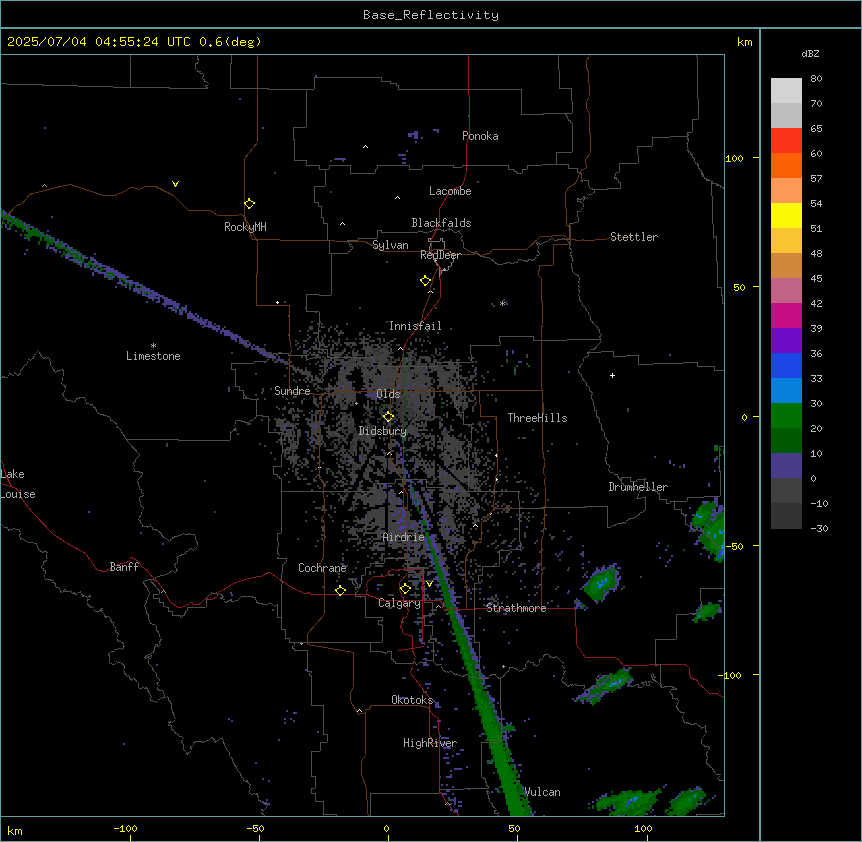Click the Innisfail city label
862x842 pixels.
pos(415,326)
